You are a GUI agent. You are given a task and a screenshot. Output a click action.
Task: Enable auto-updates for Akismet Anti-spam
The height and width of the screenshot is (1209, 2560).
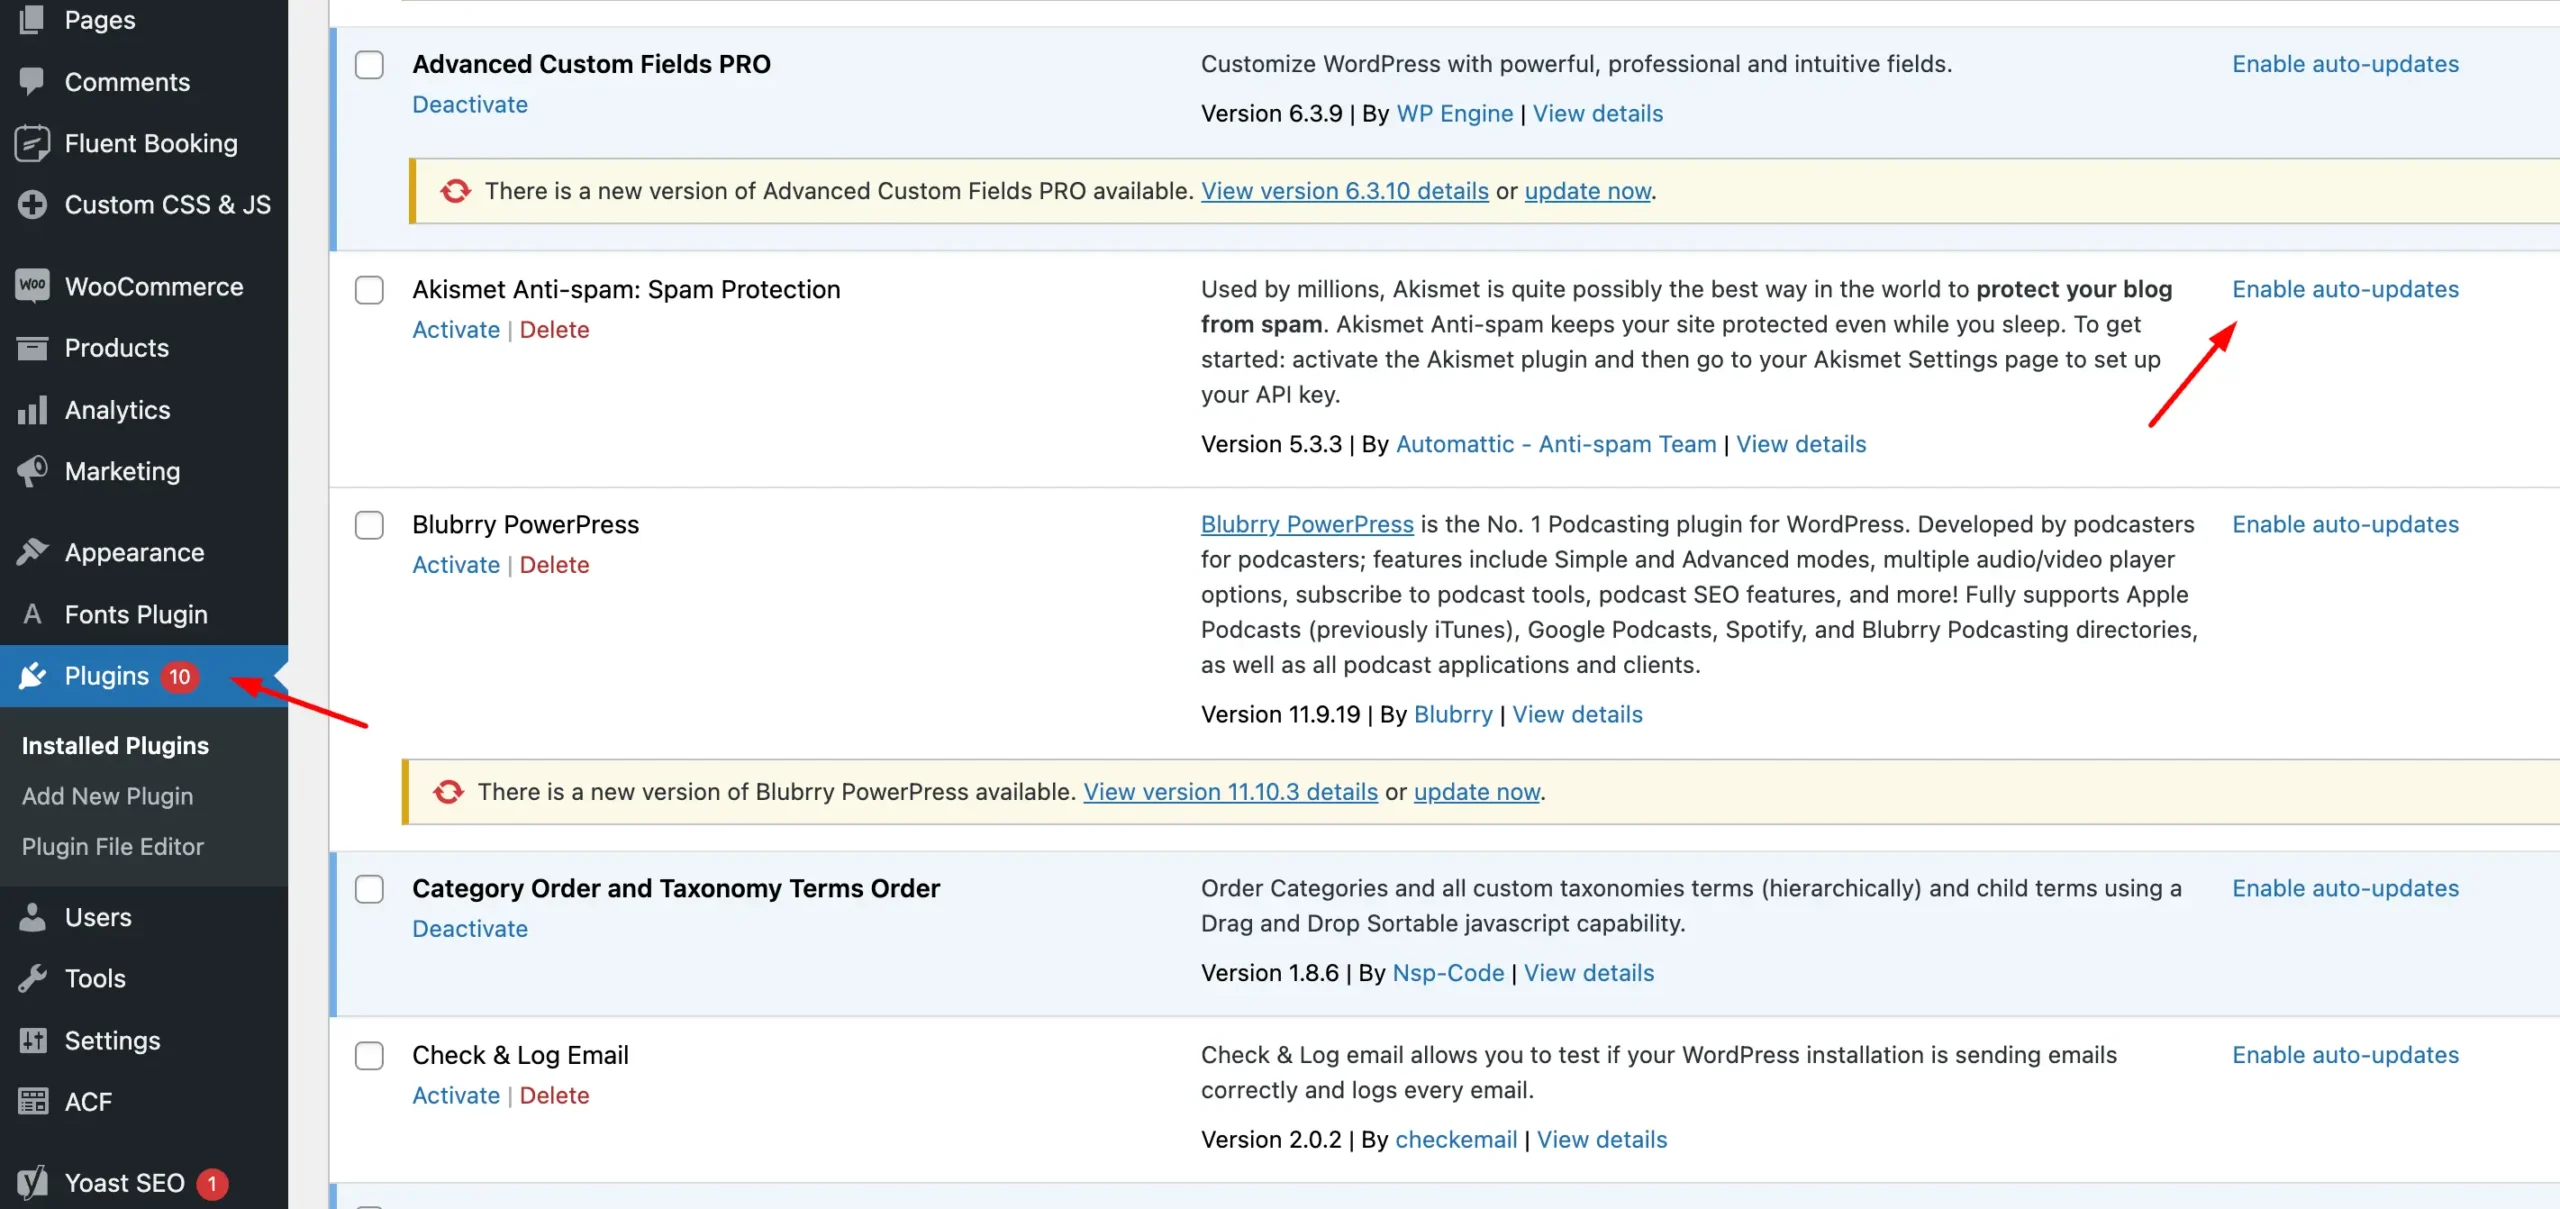[2345, 289]
